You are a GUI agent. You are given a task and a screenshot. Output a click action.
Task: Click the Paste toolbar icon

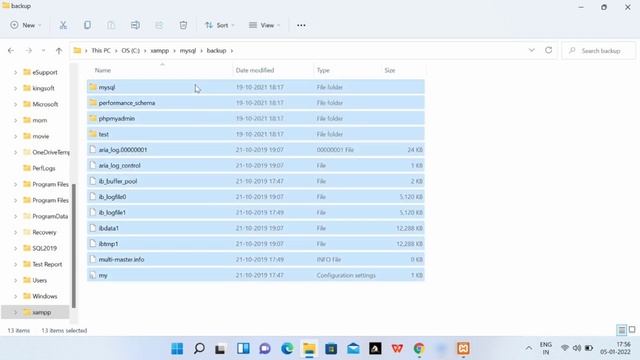[x=111, y=25]
